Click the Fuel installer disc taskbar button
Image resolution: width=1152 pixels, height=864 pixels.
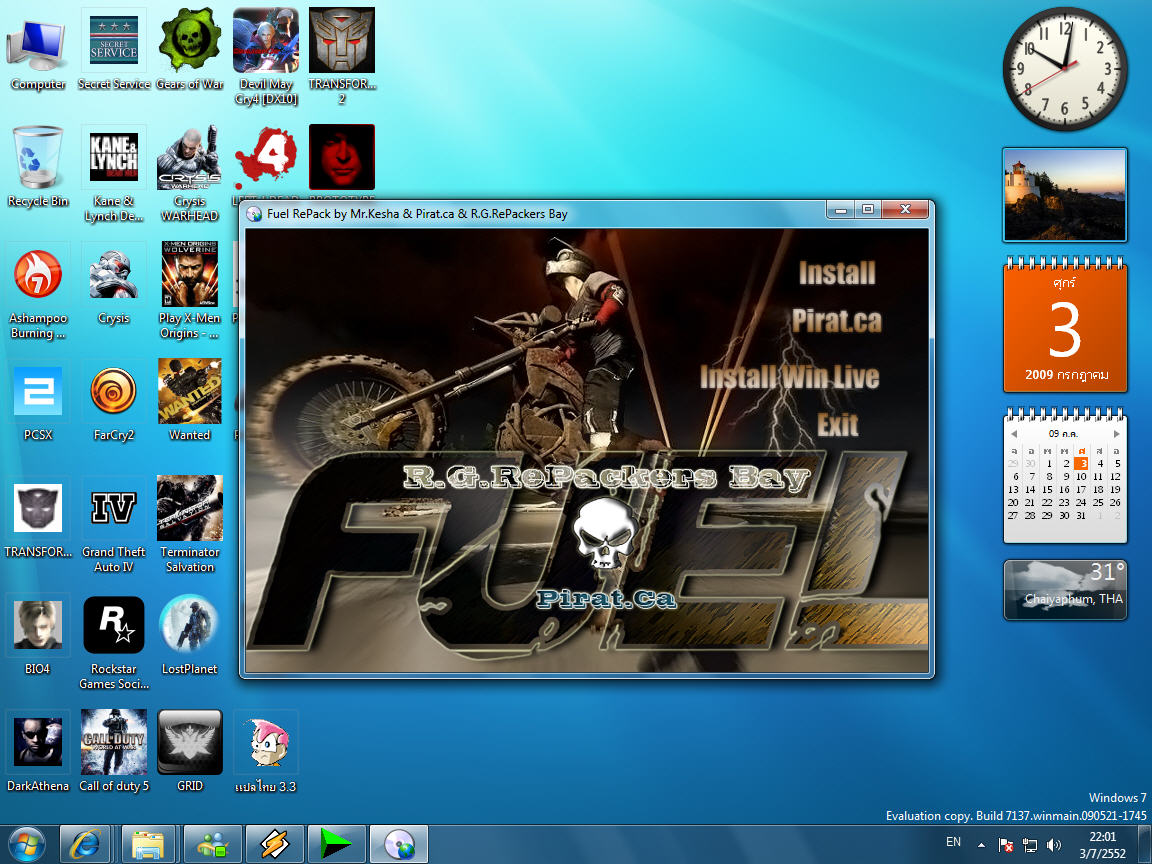coord(398,844)
